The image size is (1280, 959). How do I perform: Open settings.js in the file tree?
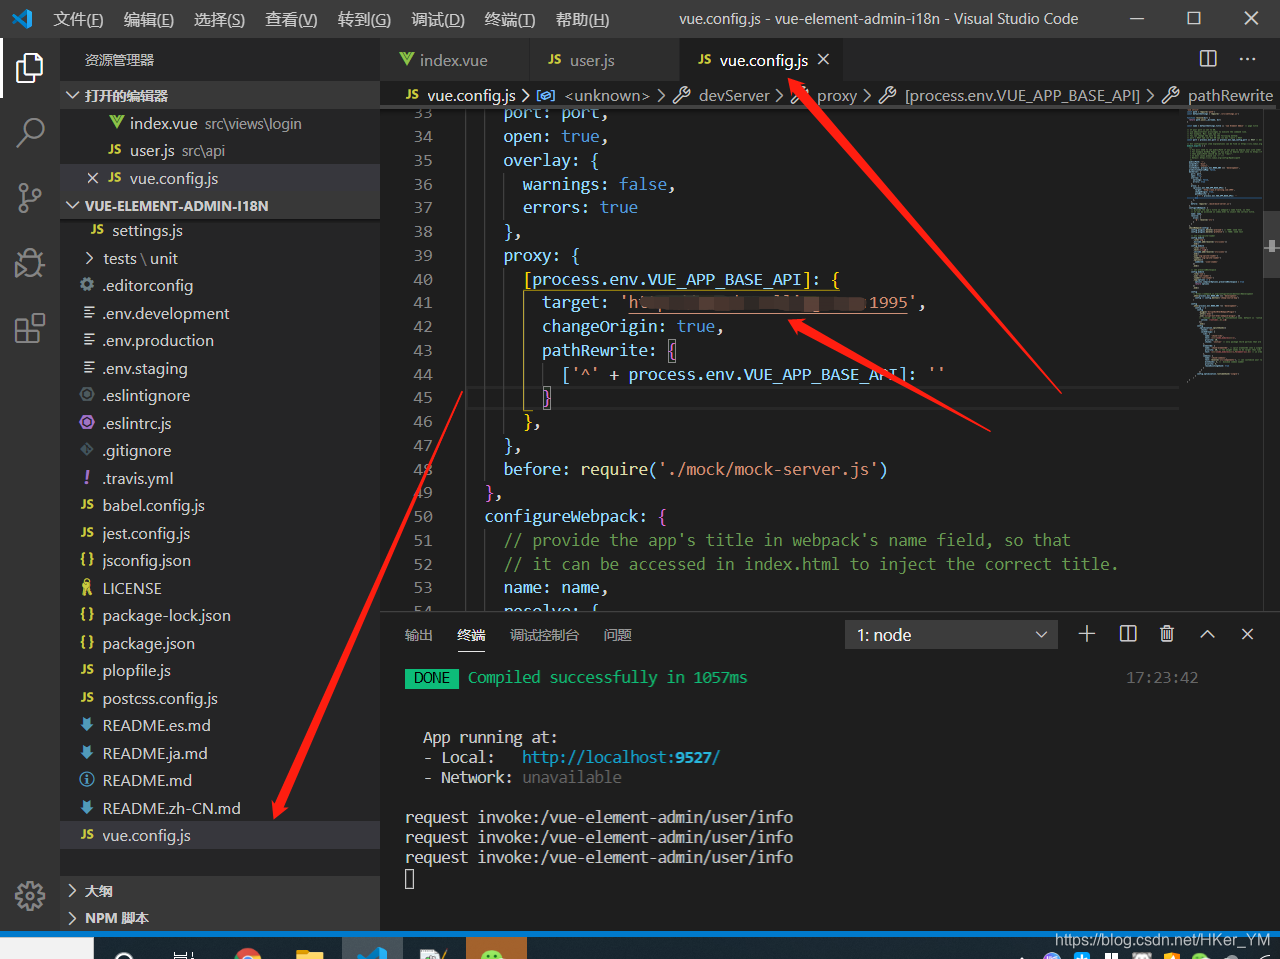[220, 230]
